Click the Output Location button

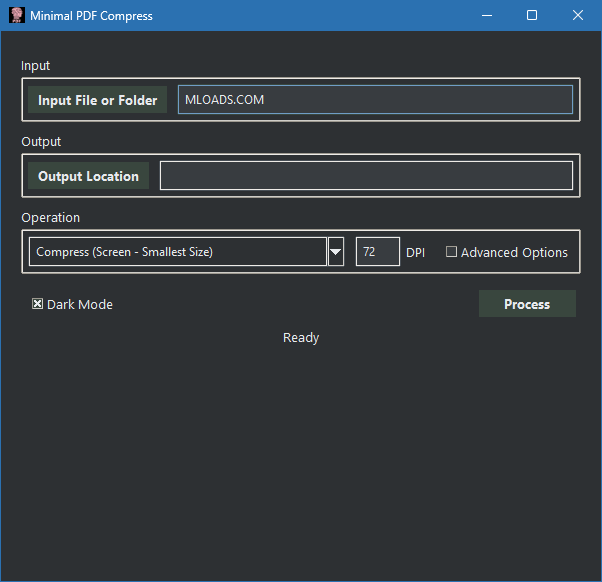[88, 176]
